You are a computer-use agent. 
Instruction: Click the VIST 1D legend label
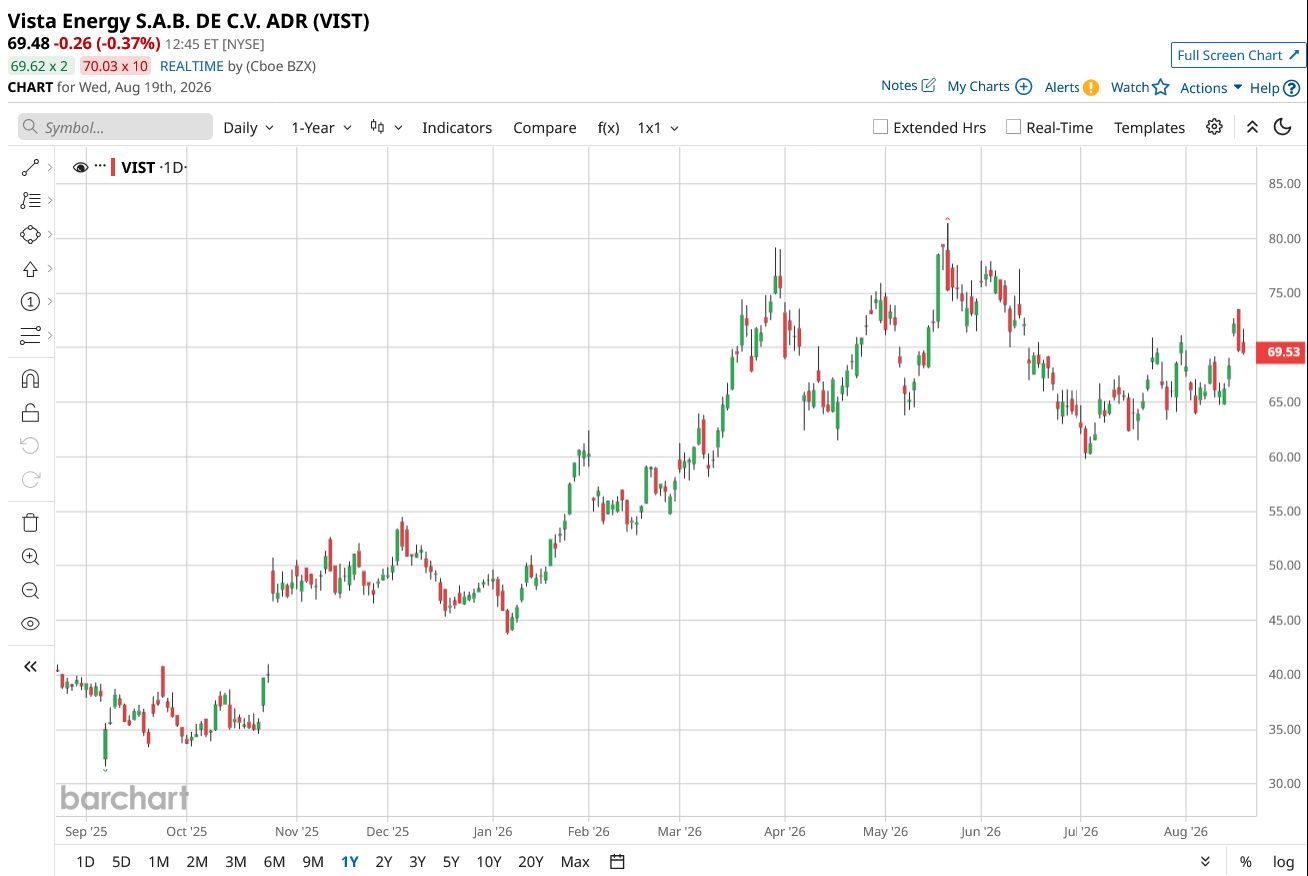153,167
